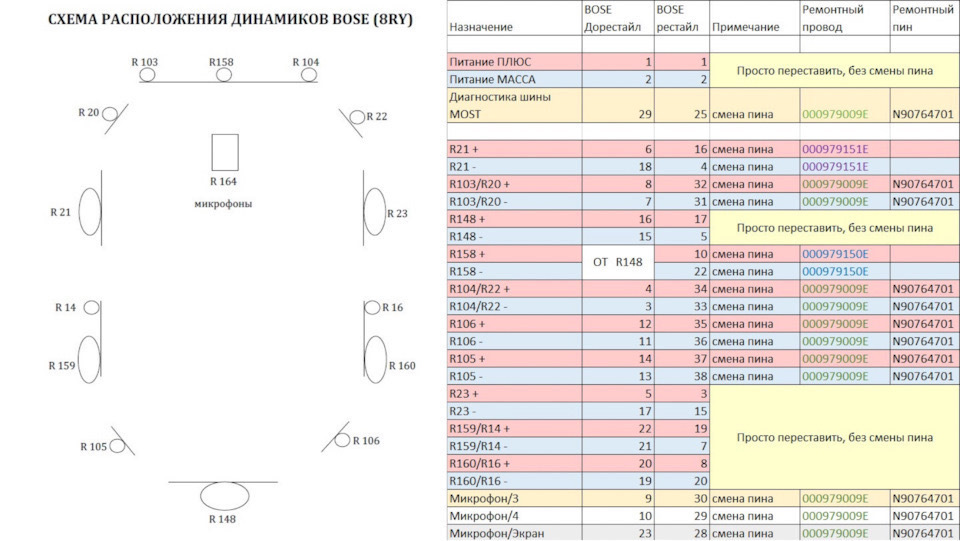Click the note 'Просто переставить' beside Питание rows
The width and height of the screenshot is (960, 541).
pyautogui.click(x=834, y=70)
